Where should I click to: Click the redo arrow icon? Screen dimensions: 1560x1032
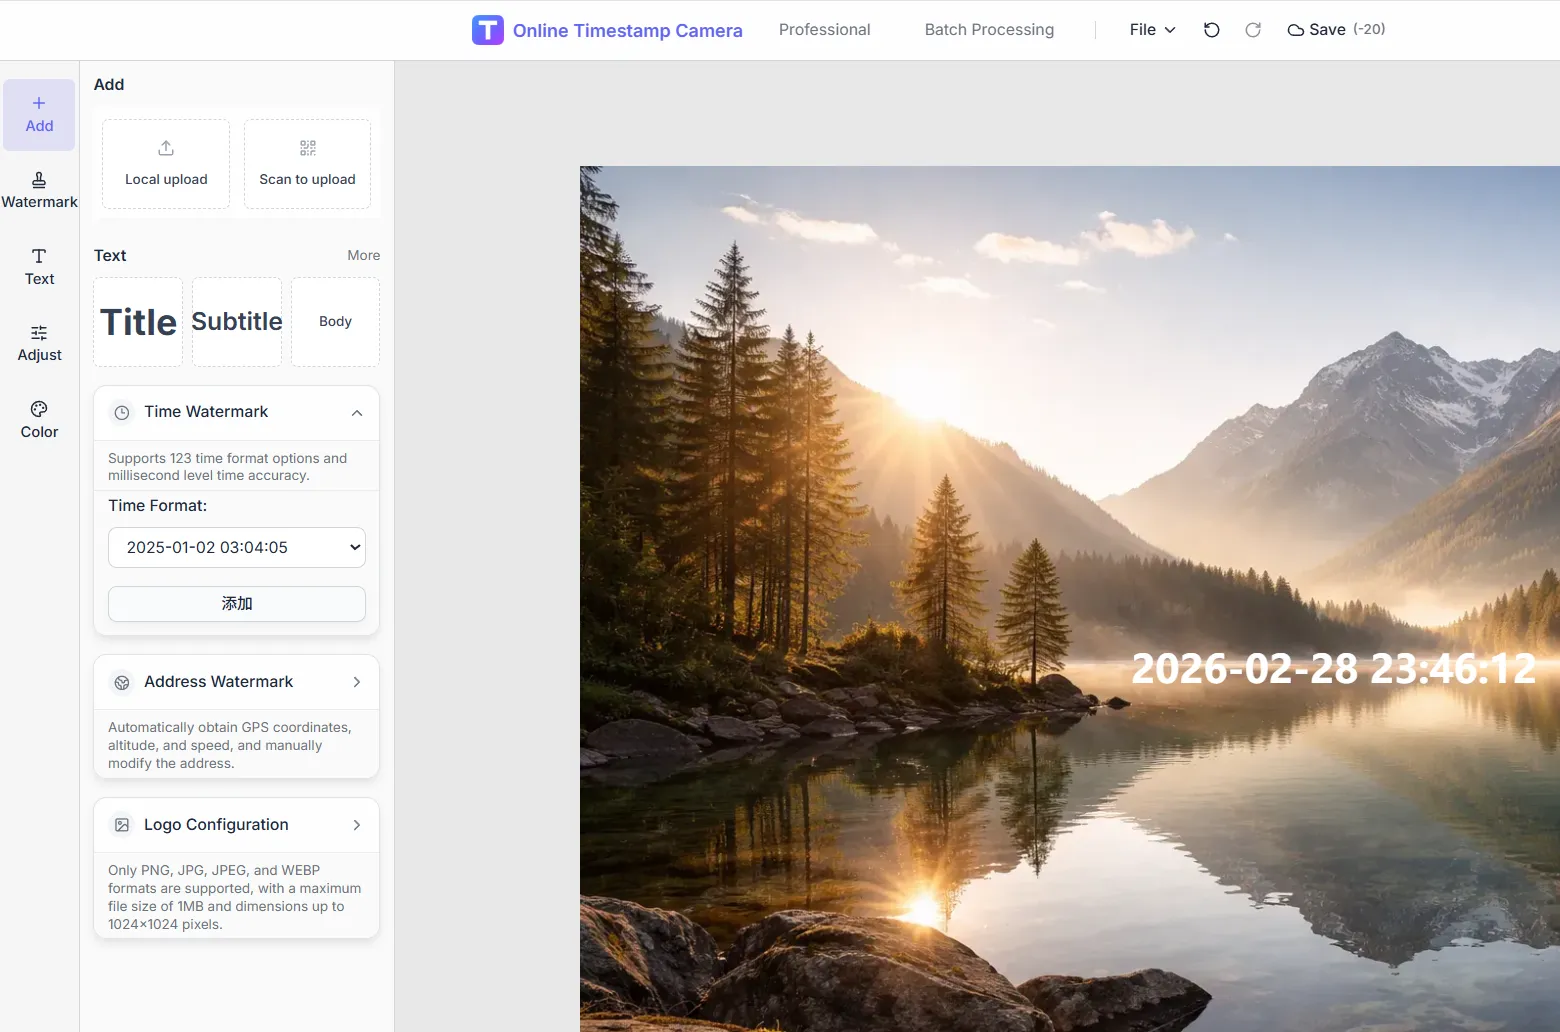(1252, 30)
